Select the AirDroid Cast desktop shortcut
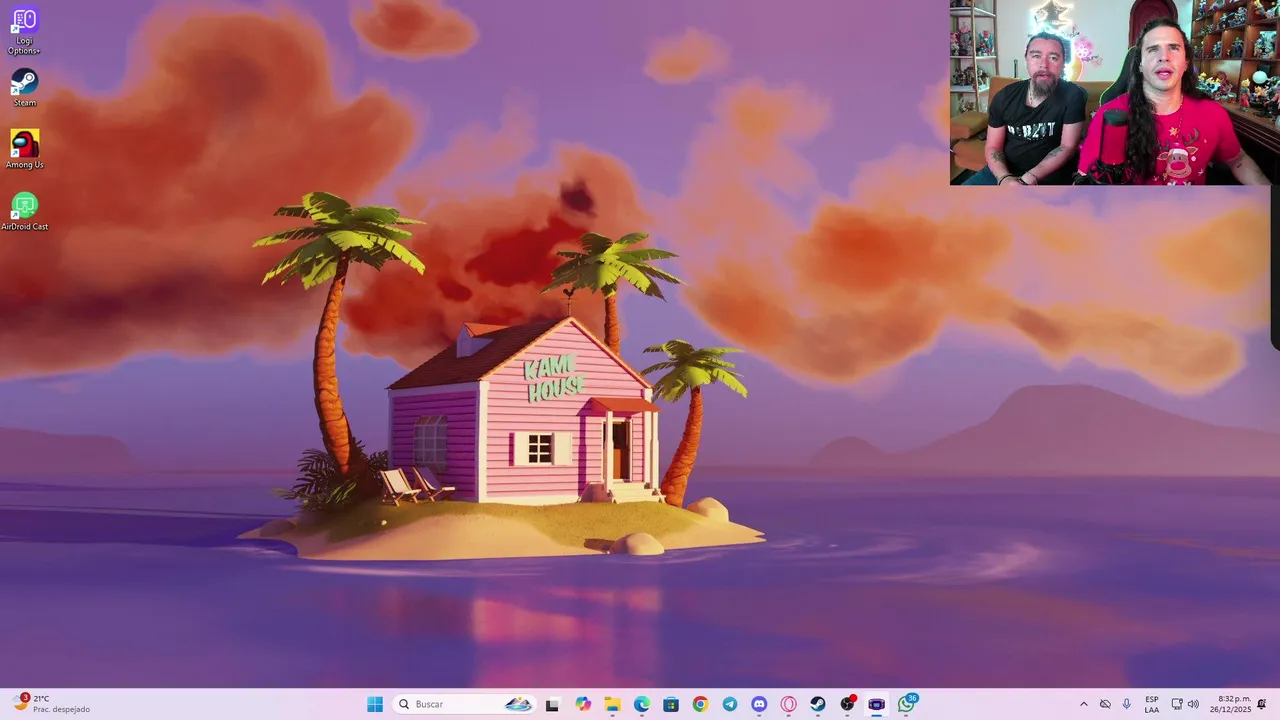This screenshot has height=720, width=1280. click(24, 211)
